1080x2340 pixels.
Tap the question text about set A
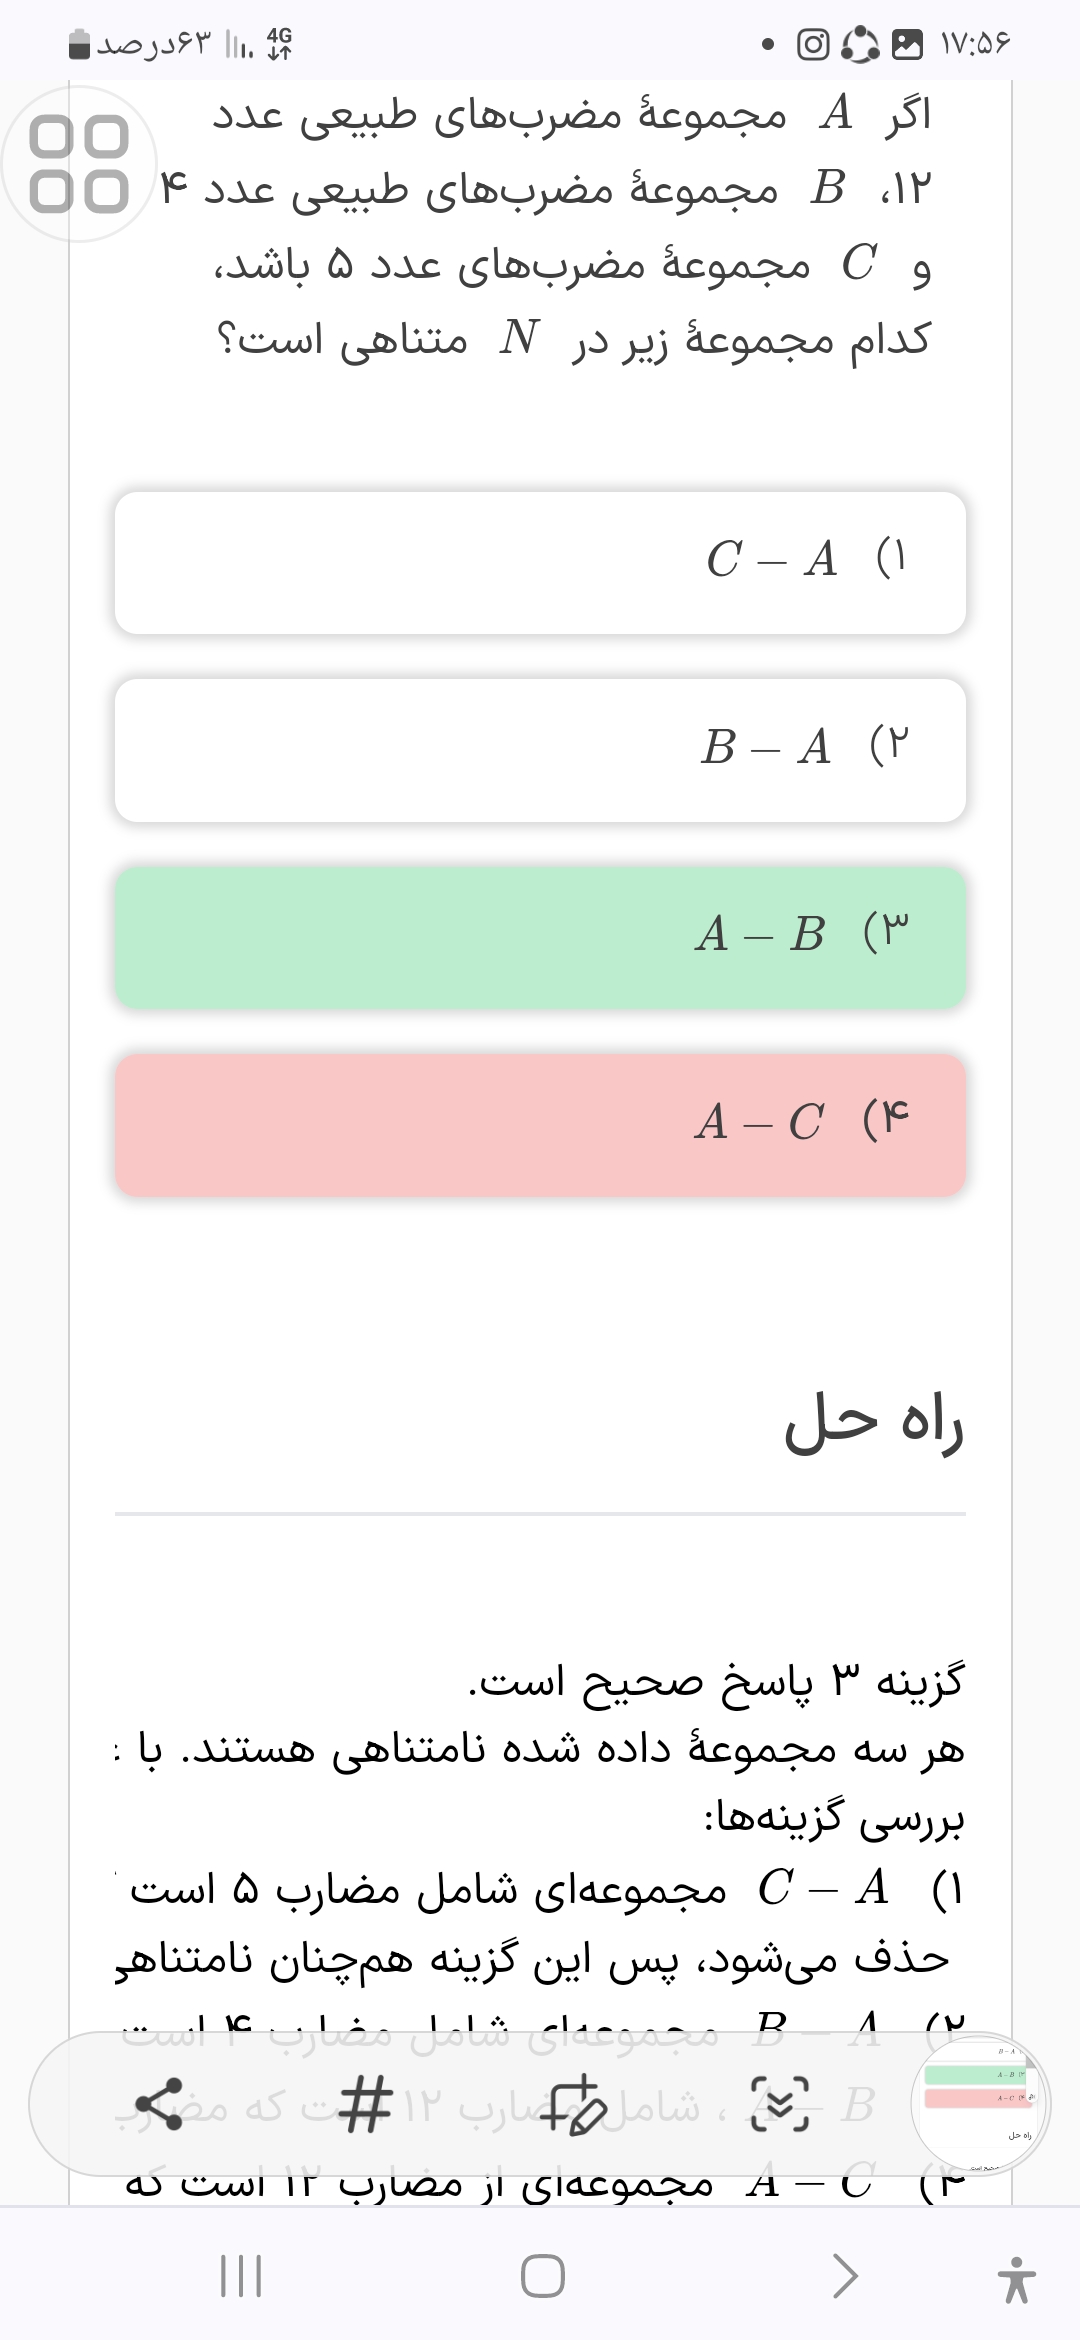(x=570, y=226)
